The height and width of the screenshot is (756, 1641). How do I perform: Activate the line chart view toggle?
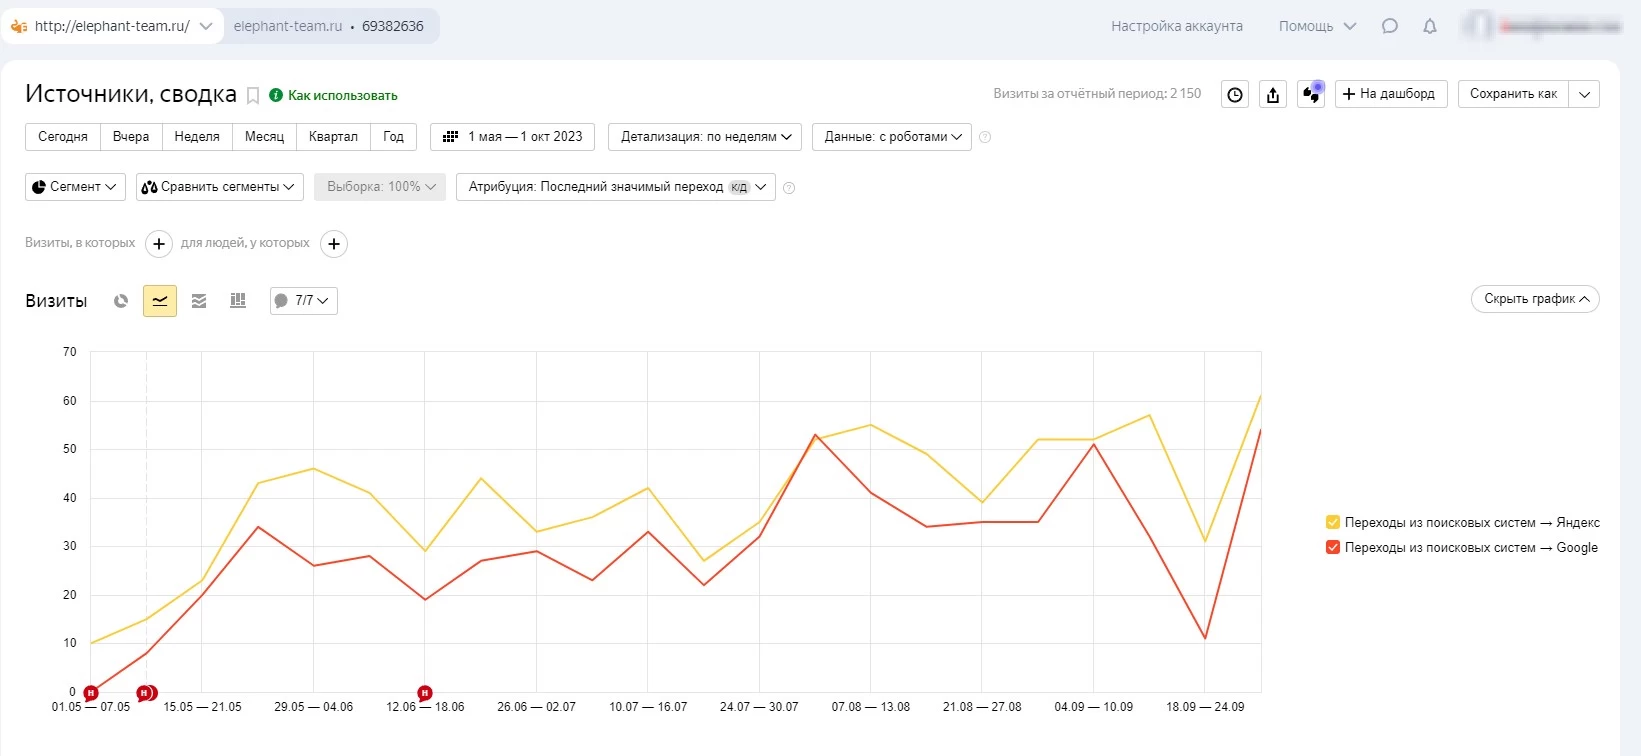[160, 301]
